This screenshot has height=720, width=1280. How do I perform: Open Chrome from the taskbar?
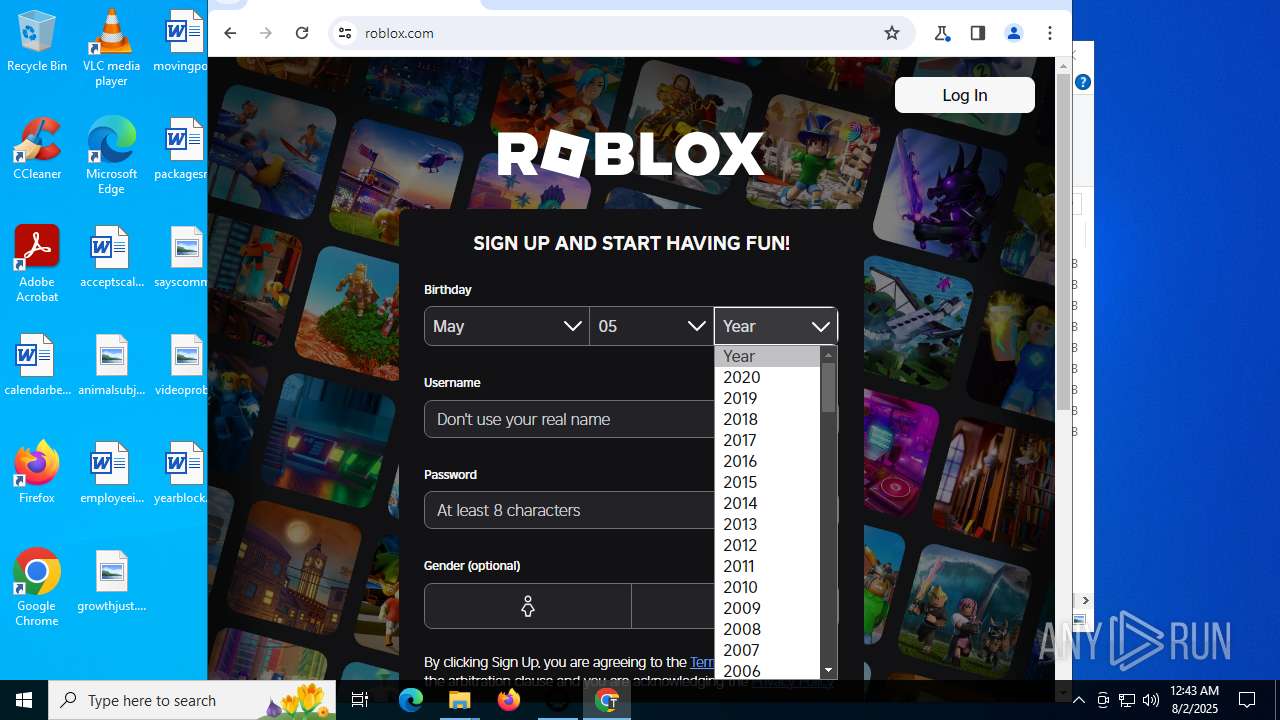(607, 700)
